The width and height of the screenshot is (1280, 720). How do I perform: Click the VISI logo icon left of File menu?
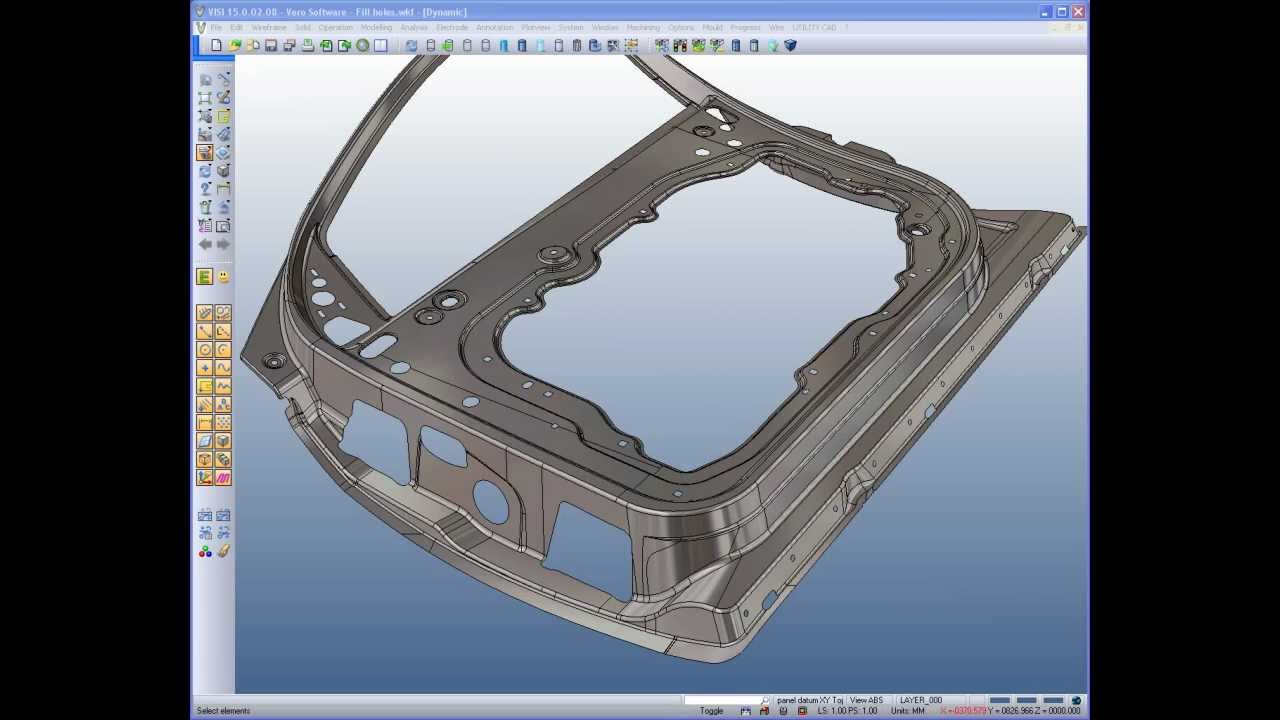point(201,28)
